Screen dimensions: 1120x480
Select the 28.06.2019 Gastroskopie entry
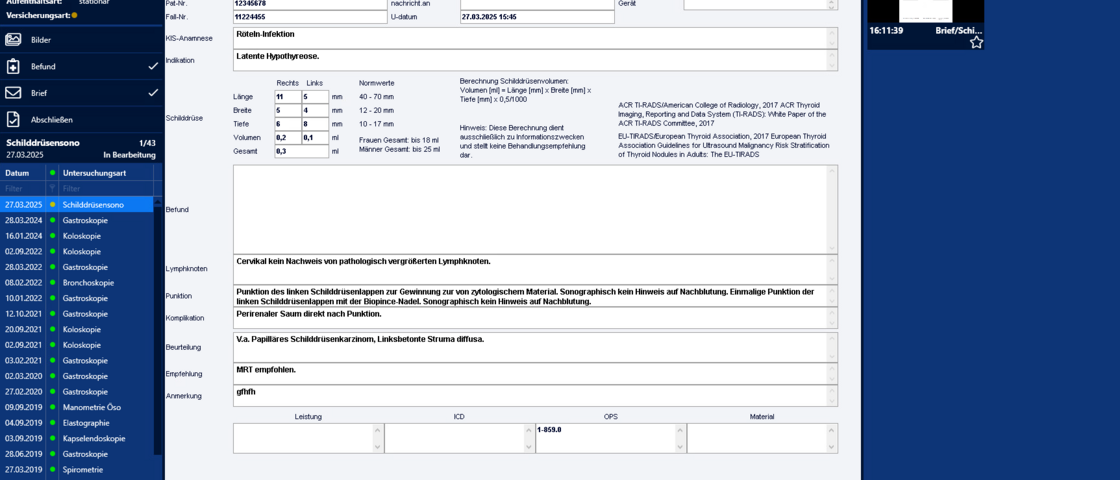[77, 454]
